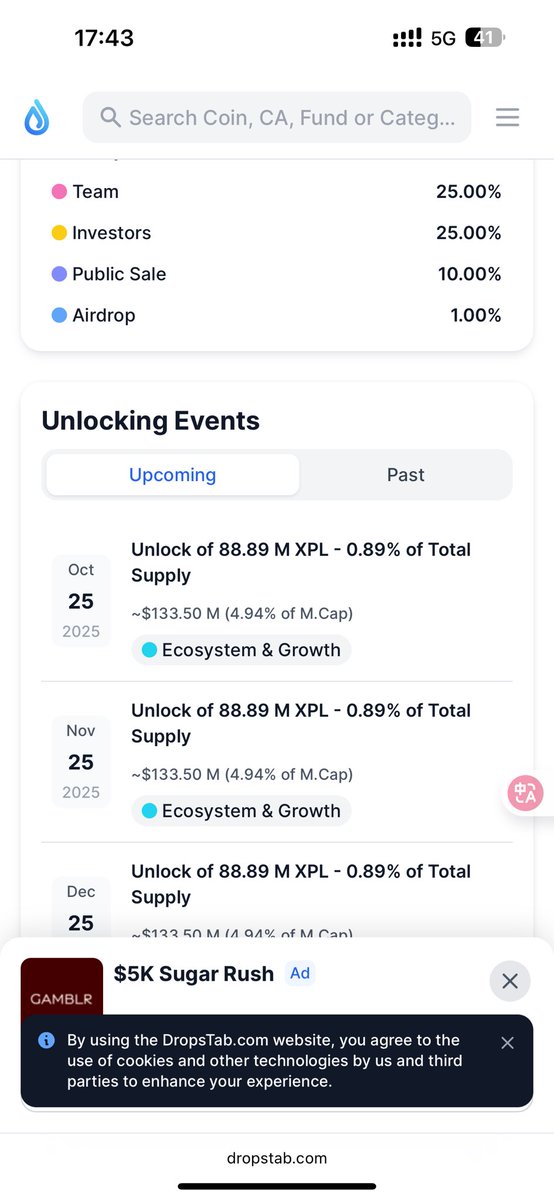554x1200 pixels.
Task: Open the GAMBLR ad thumbnail
Action: coord(62,990)
